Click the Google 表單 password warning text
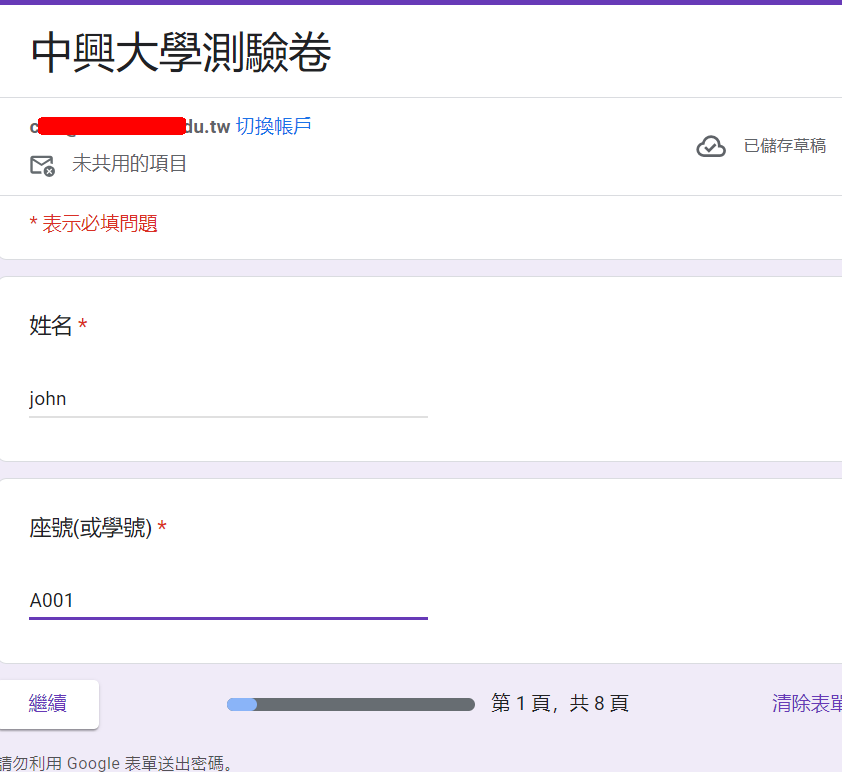This screenshot has width=842, height=772. coord(118,763)
